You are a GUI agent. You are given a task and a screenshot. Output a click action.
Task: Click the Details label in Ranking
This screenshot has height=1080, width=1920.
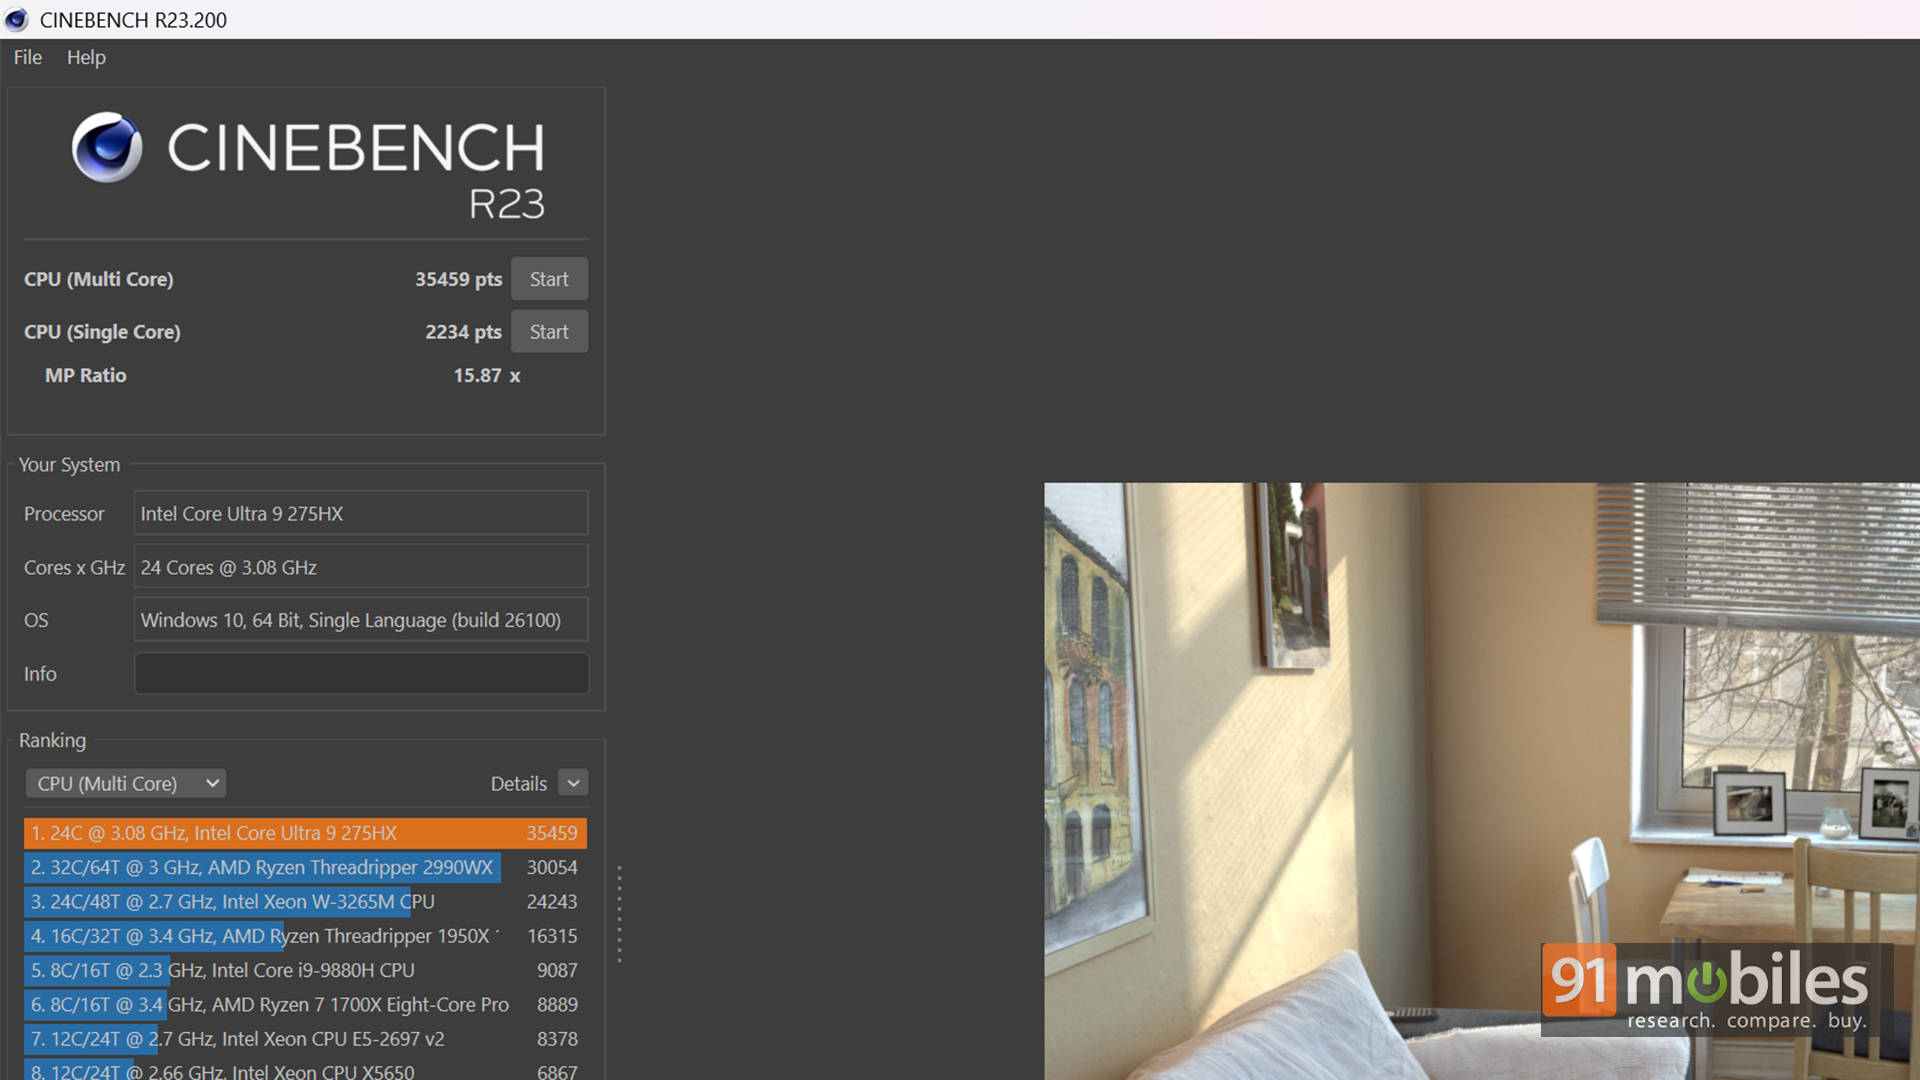(518, 783)
